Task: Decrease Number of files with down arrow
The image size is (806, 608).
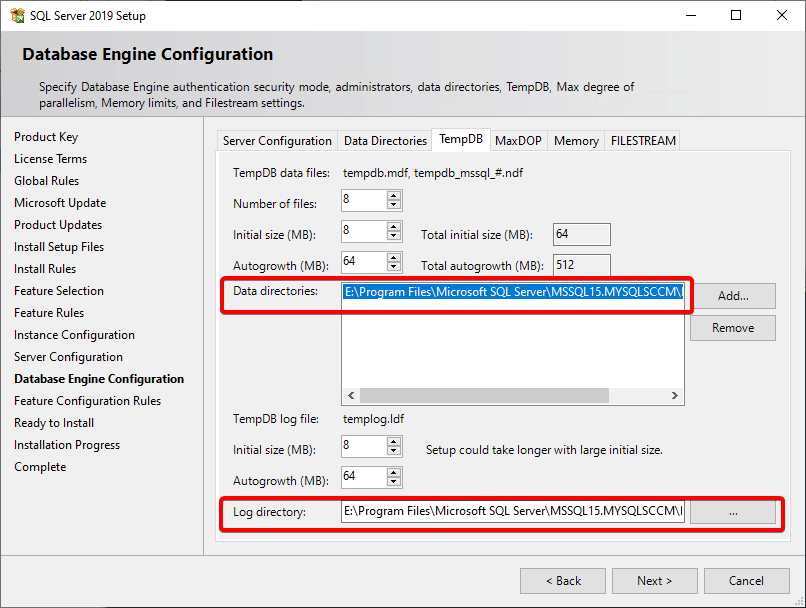Action: pos(394,205)
